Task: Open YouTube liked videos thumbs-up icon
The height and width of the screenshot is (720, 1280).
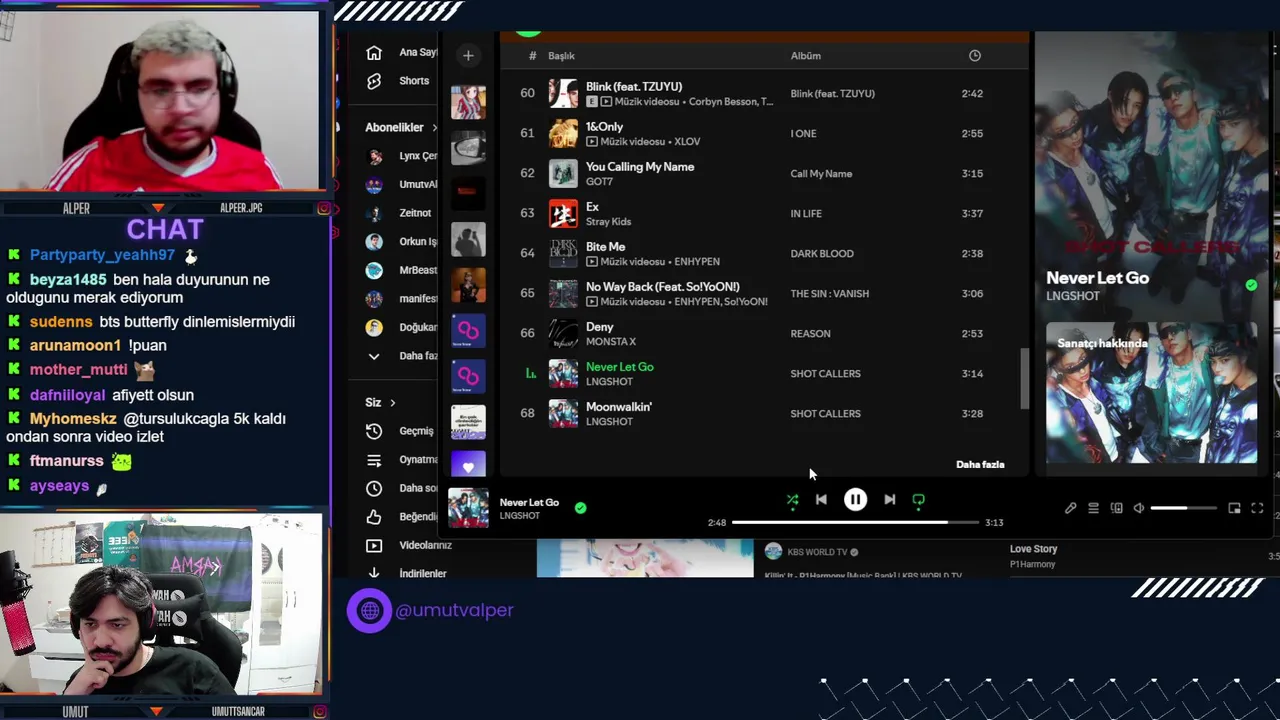Action: tap(374, 517)
